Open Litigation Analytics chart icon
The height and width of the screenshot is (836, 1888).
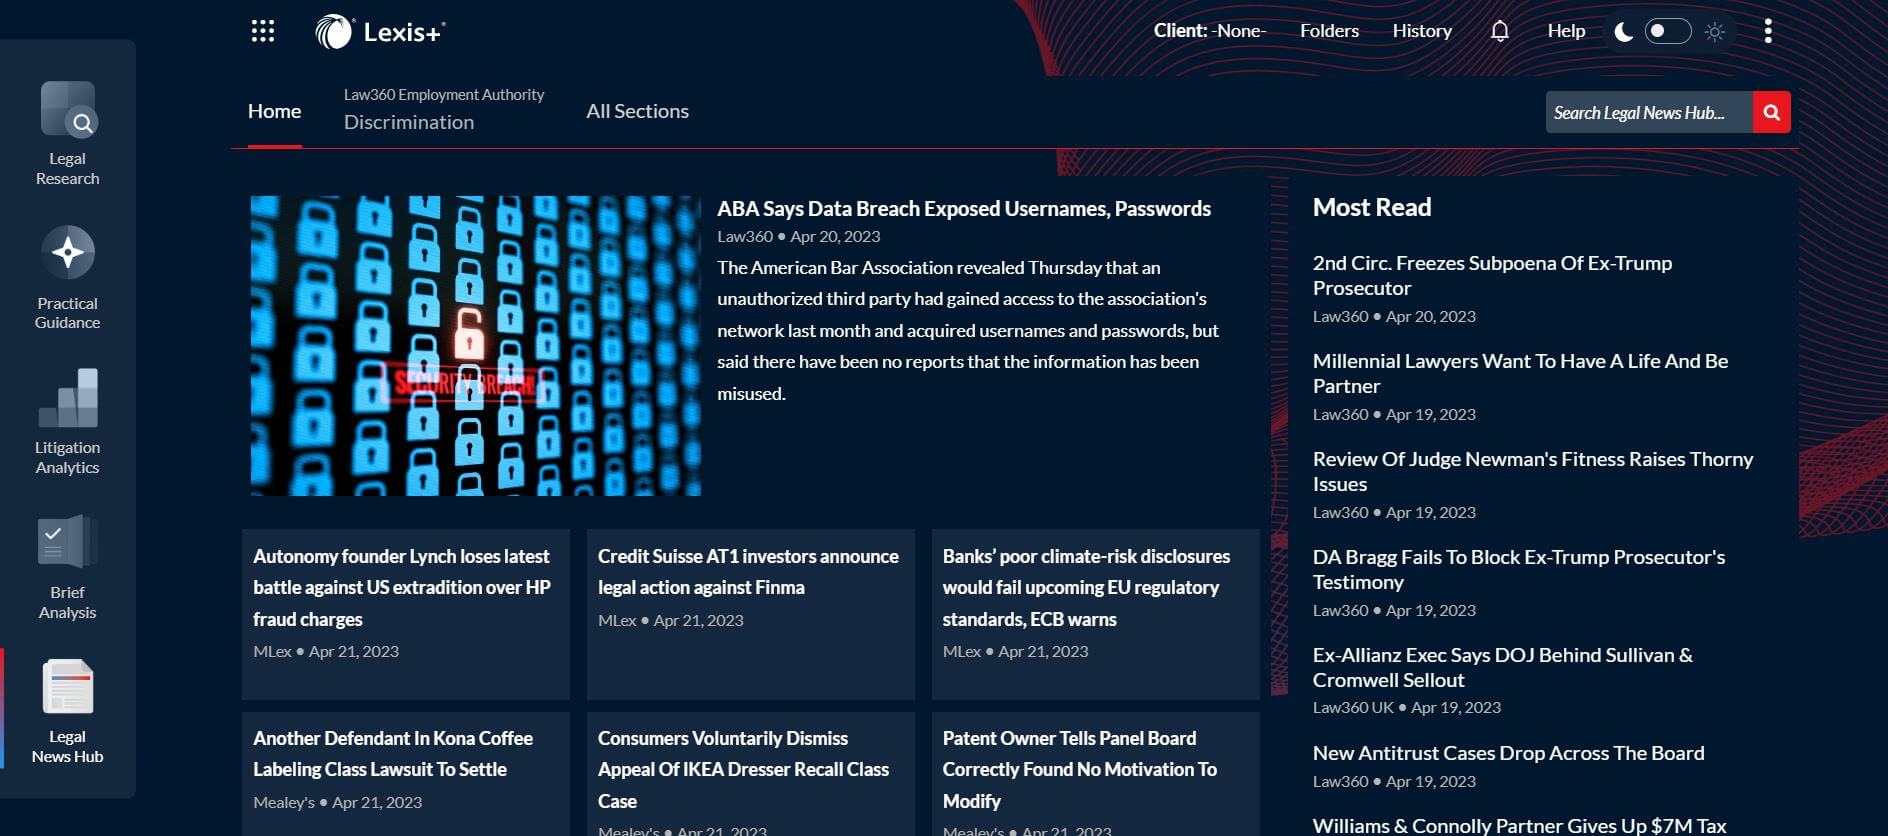[68, 398]
